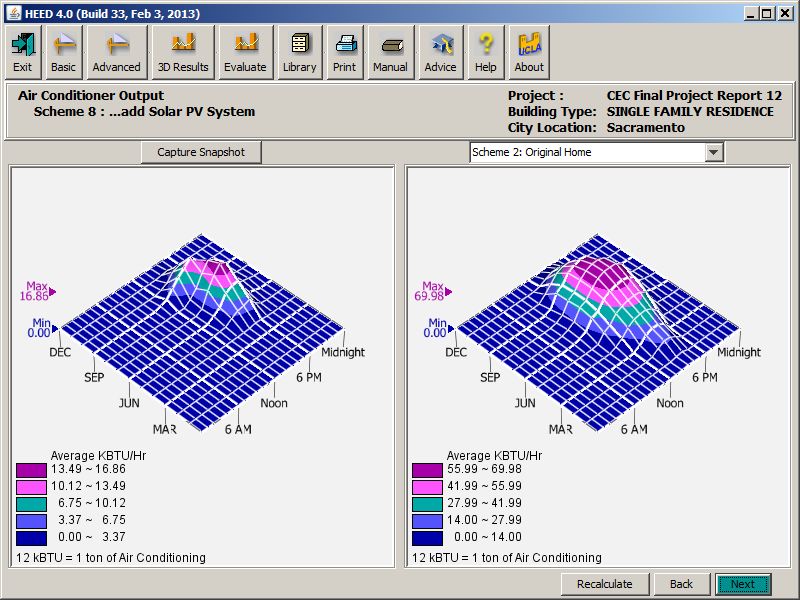Click left chart 'Average KBTU/Hr' legend title
Screen dimensions: 800x600
pyautogui.click(x=98, y=456)
